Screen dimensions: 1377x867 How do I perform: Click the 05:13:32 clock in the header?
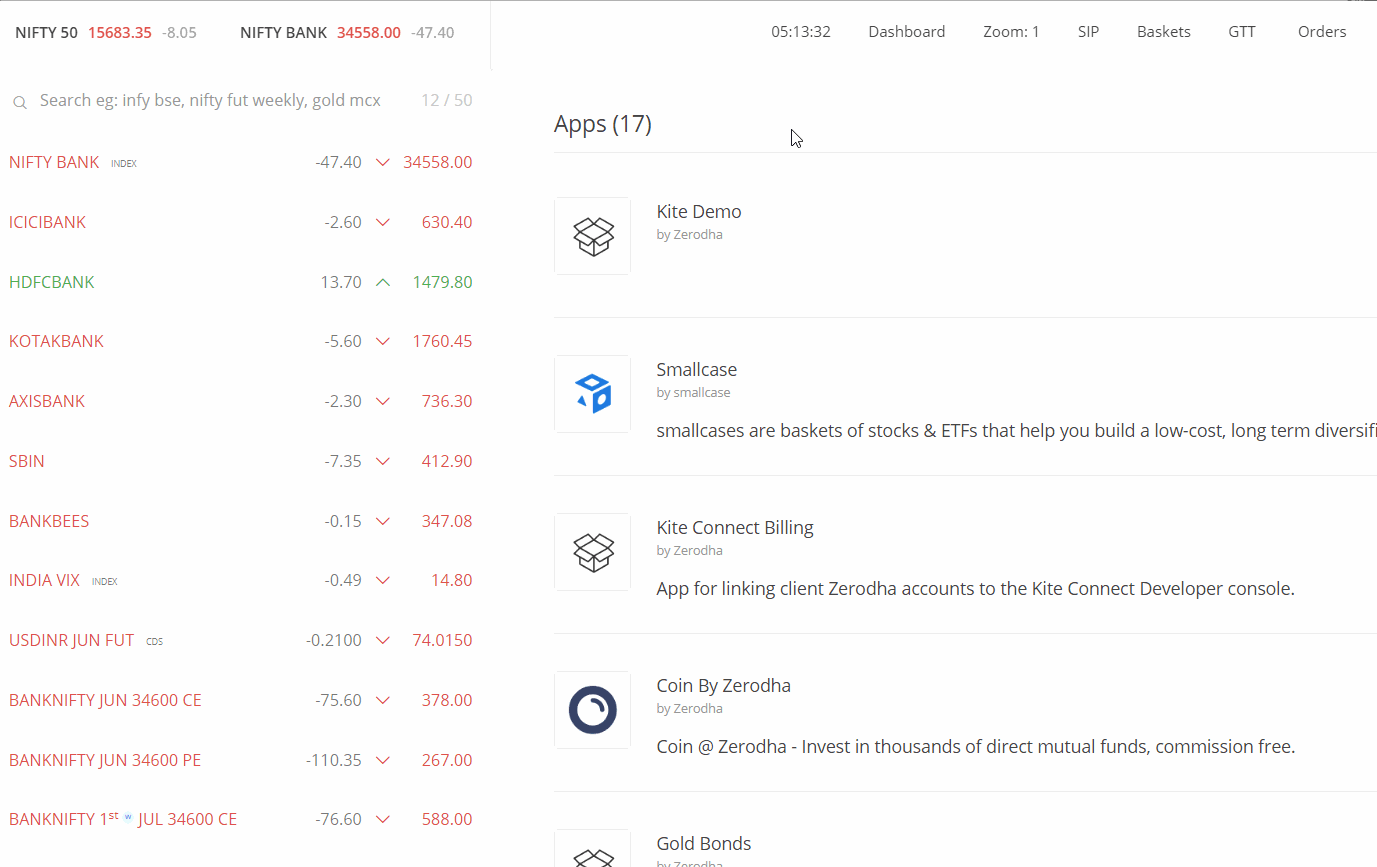click(x=801, y=32)
